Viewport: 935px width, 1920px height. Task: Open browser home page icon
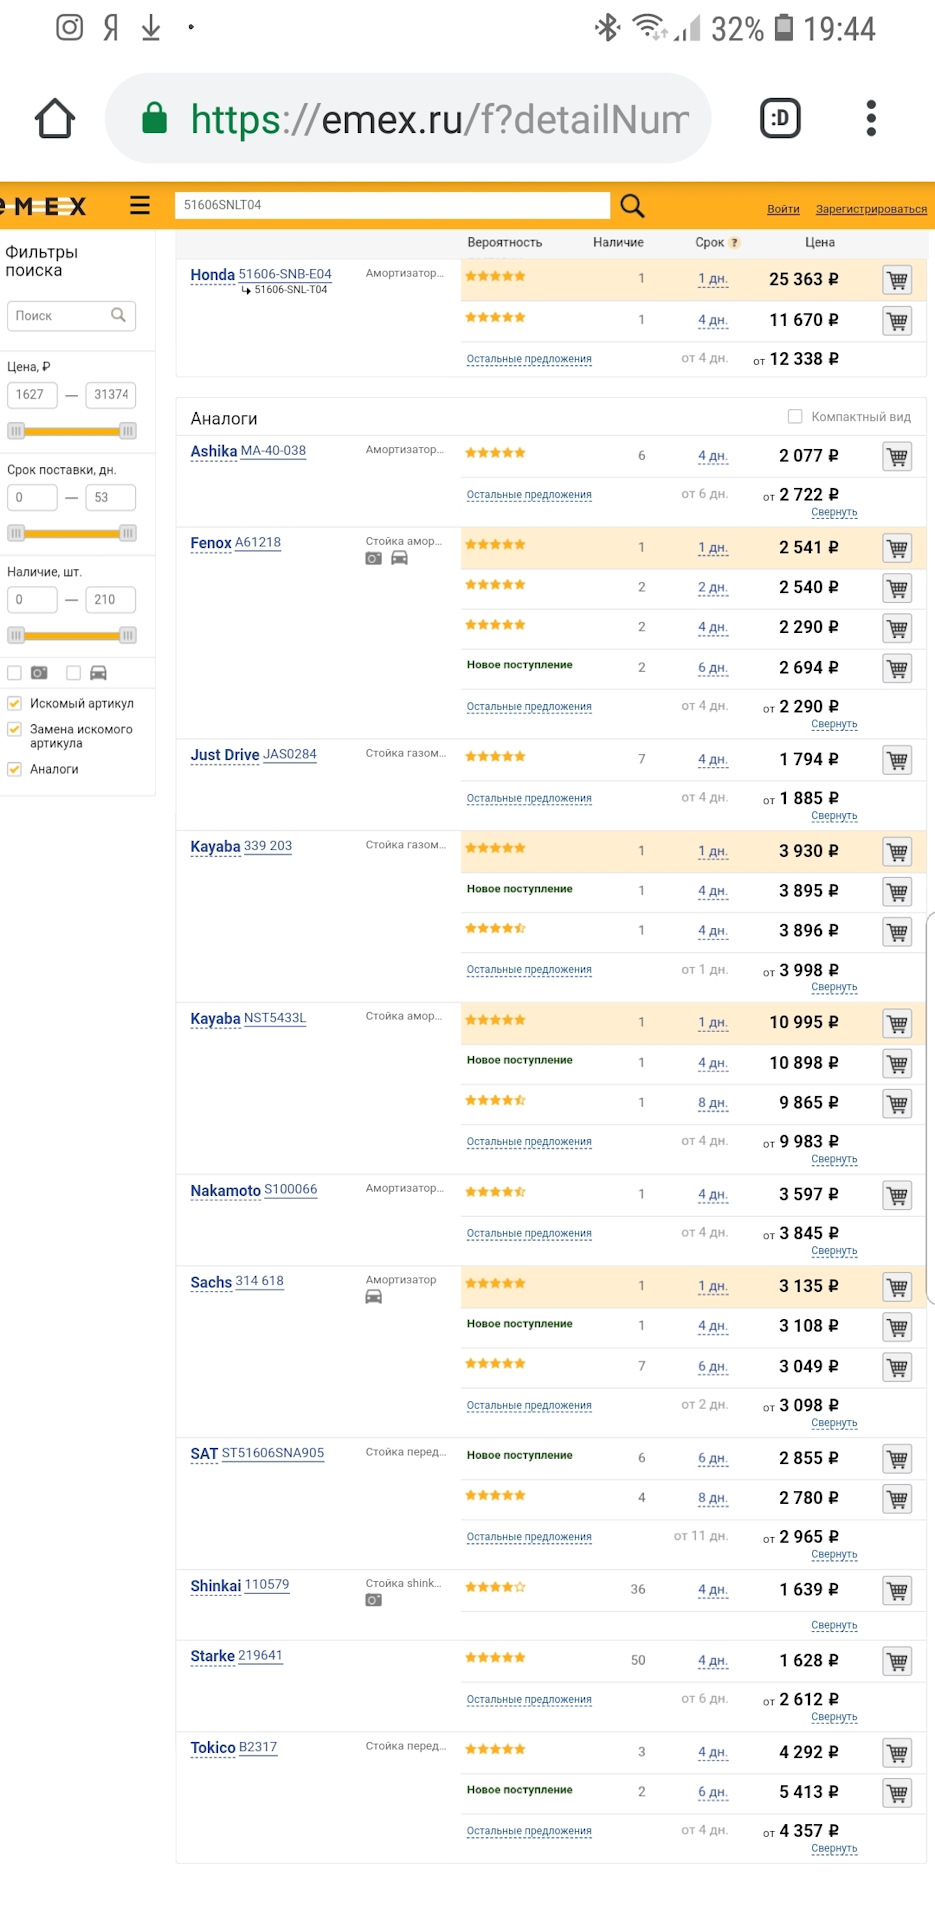point(55,119)
